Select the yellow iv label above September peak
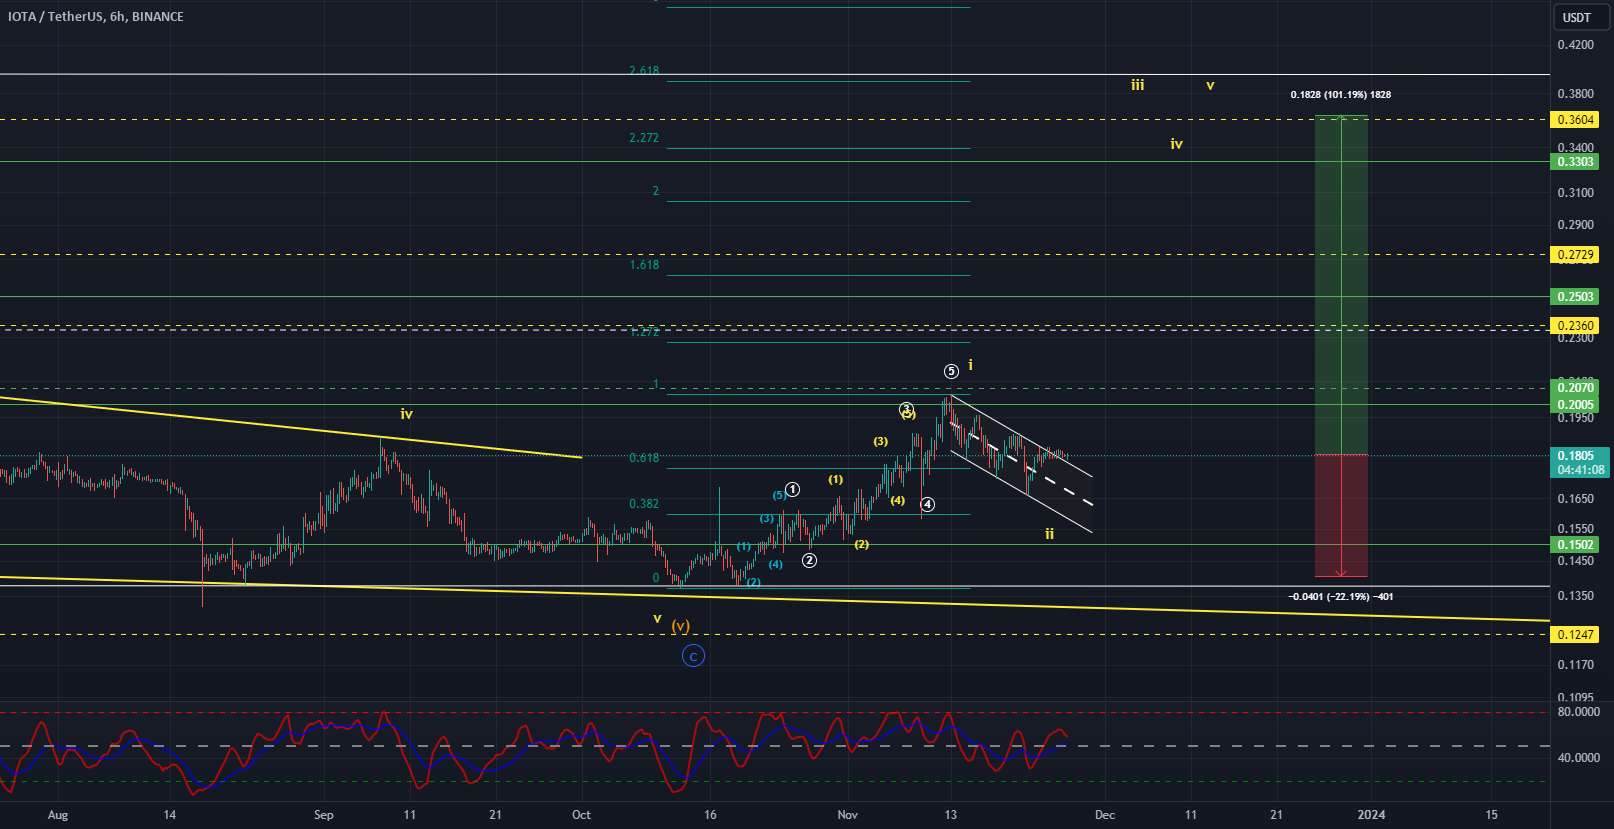The width and height of the screenshot is (1614, 829). click(407, 413)
